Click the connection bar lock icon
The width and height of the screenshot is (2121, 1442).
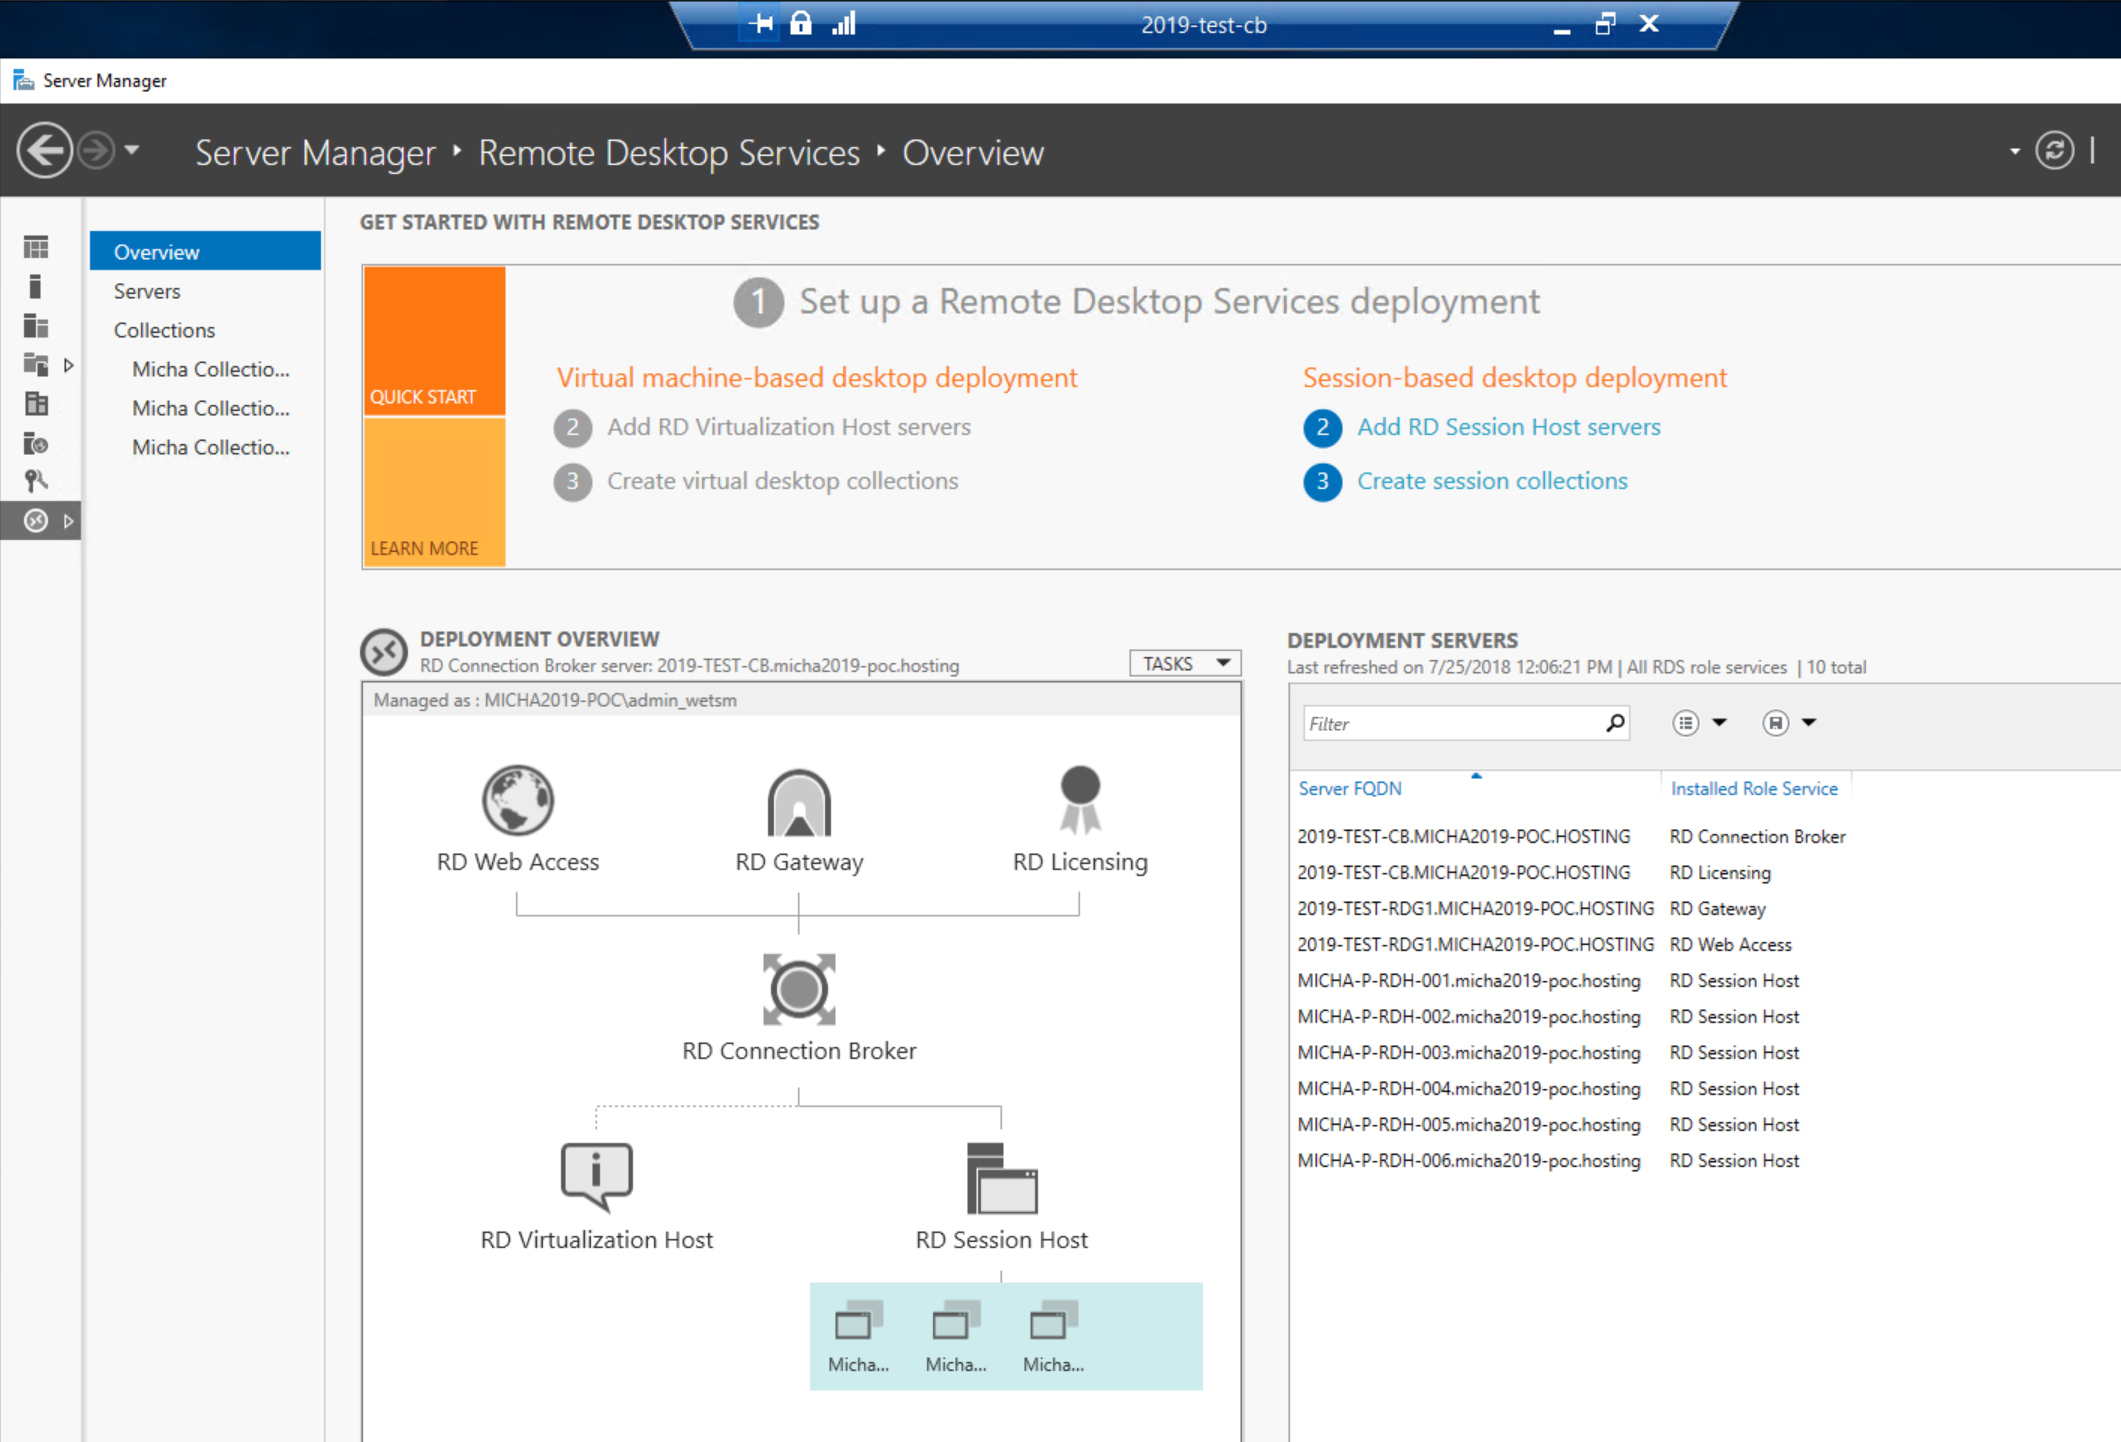point(801,23)
